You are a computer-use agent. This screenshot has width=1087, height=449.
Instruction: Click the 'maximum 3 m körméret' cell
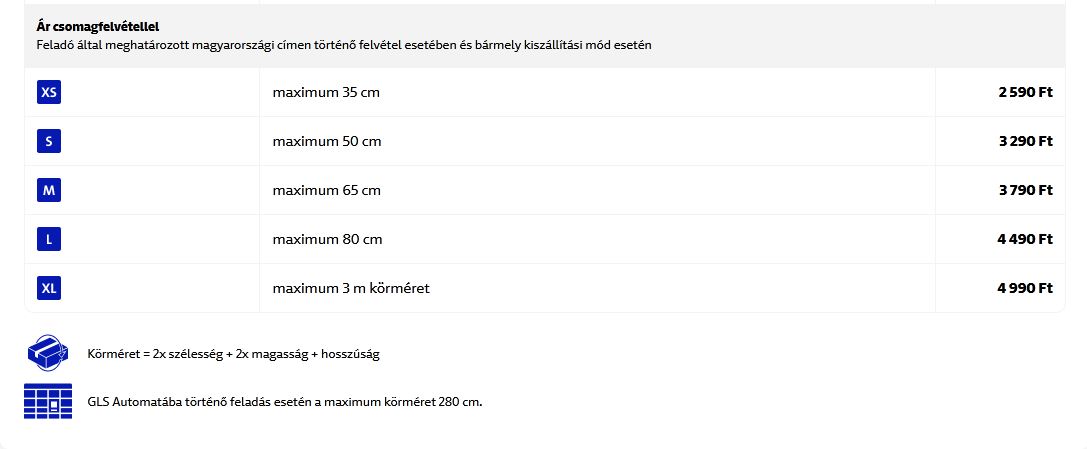(351, 289)
